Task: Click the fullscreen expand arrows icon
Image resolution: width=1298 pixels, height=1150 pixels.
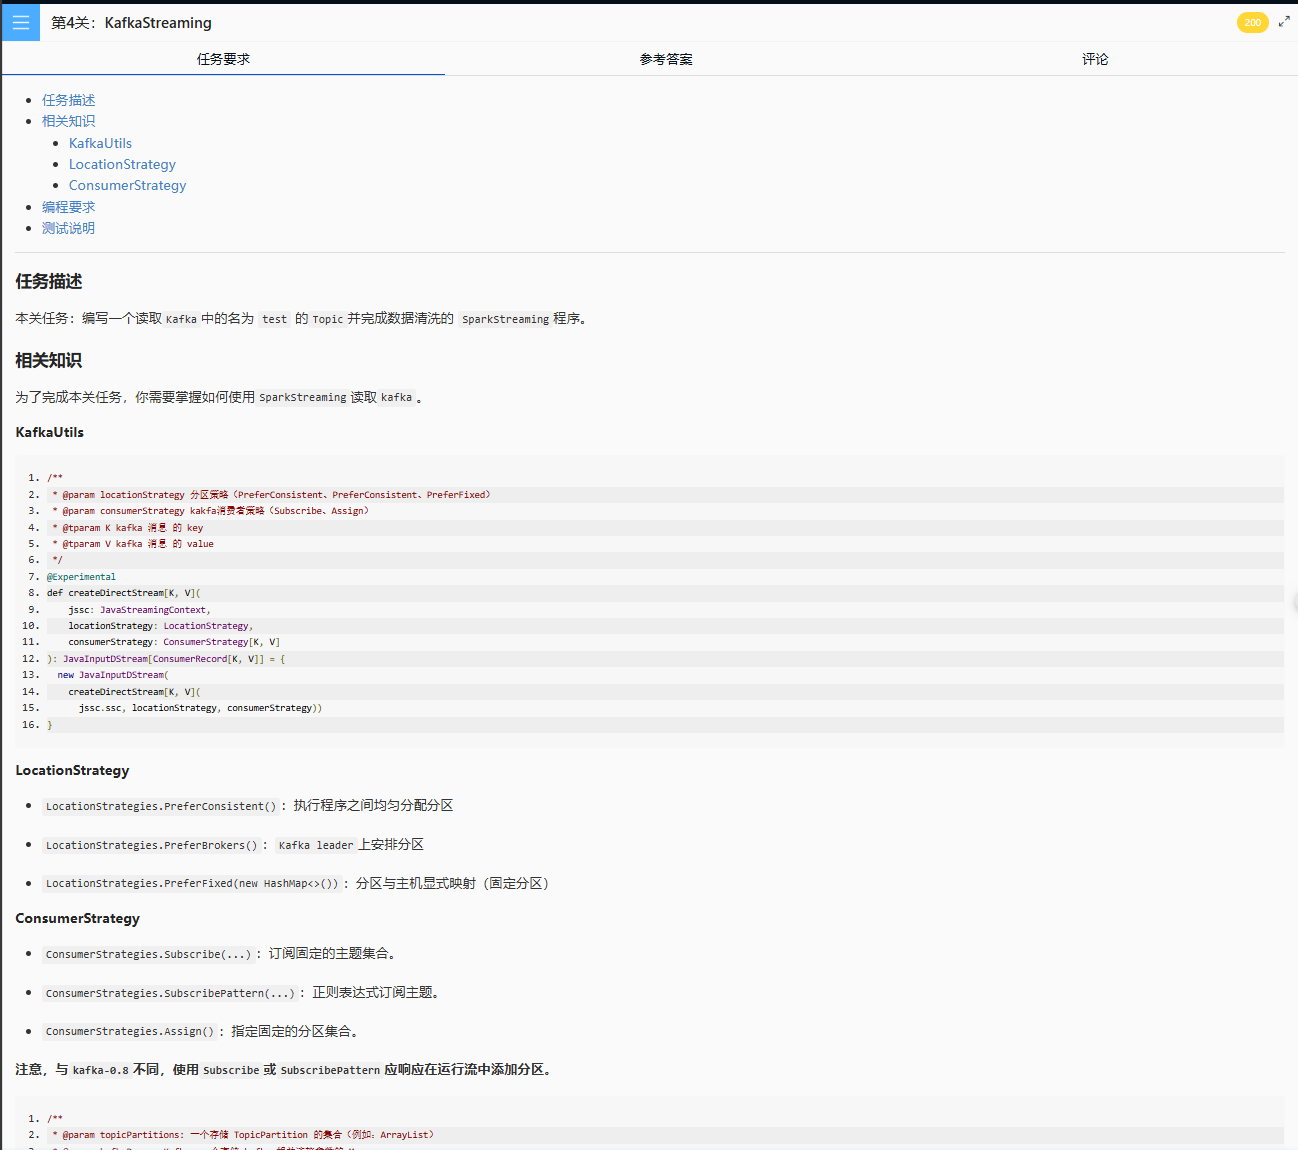Action: click(1284, 22)
